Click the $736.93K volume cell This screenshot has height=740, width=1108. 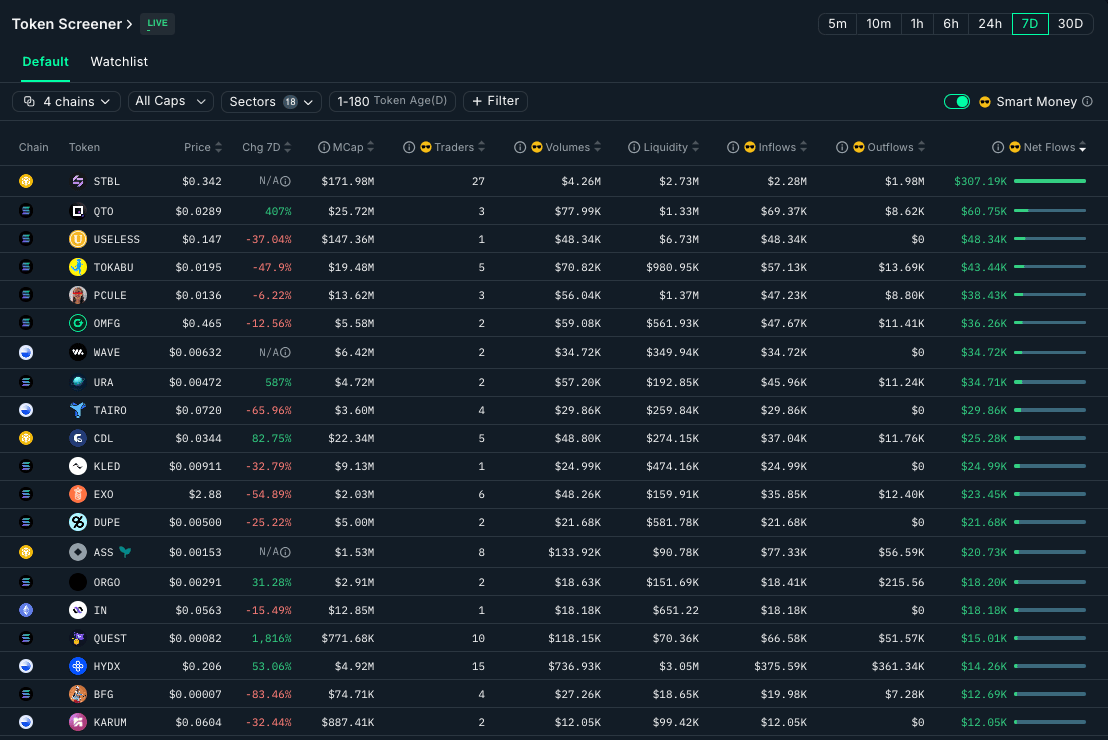[x=574, y=666]
